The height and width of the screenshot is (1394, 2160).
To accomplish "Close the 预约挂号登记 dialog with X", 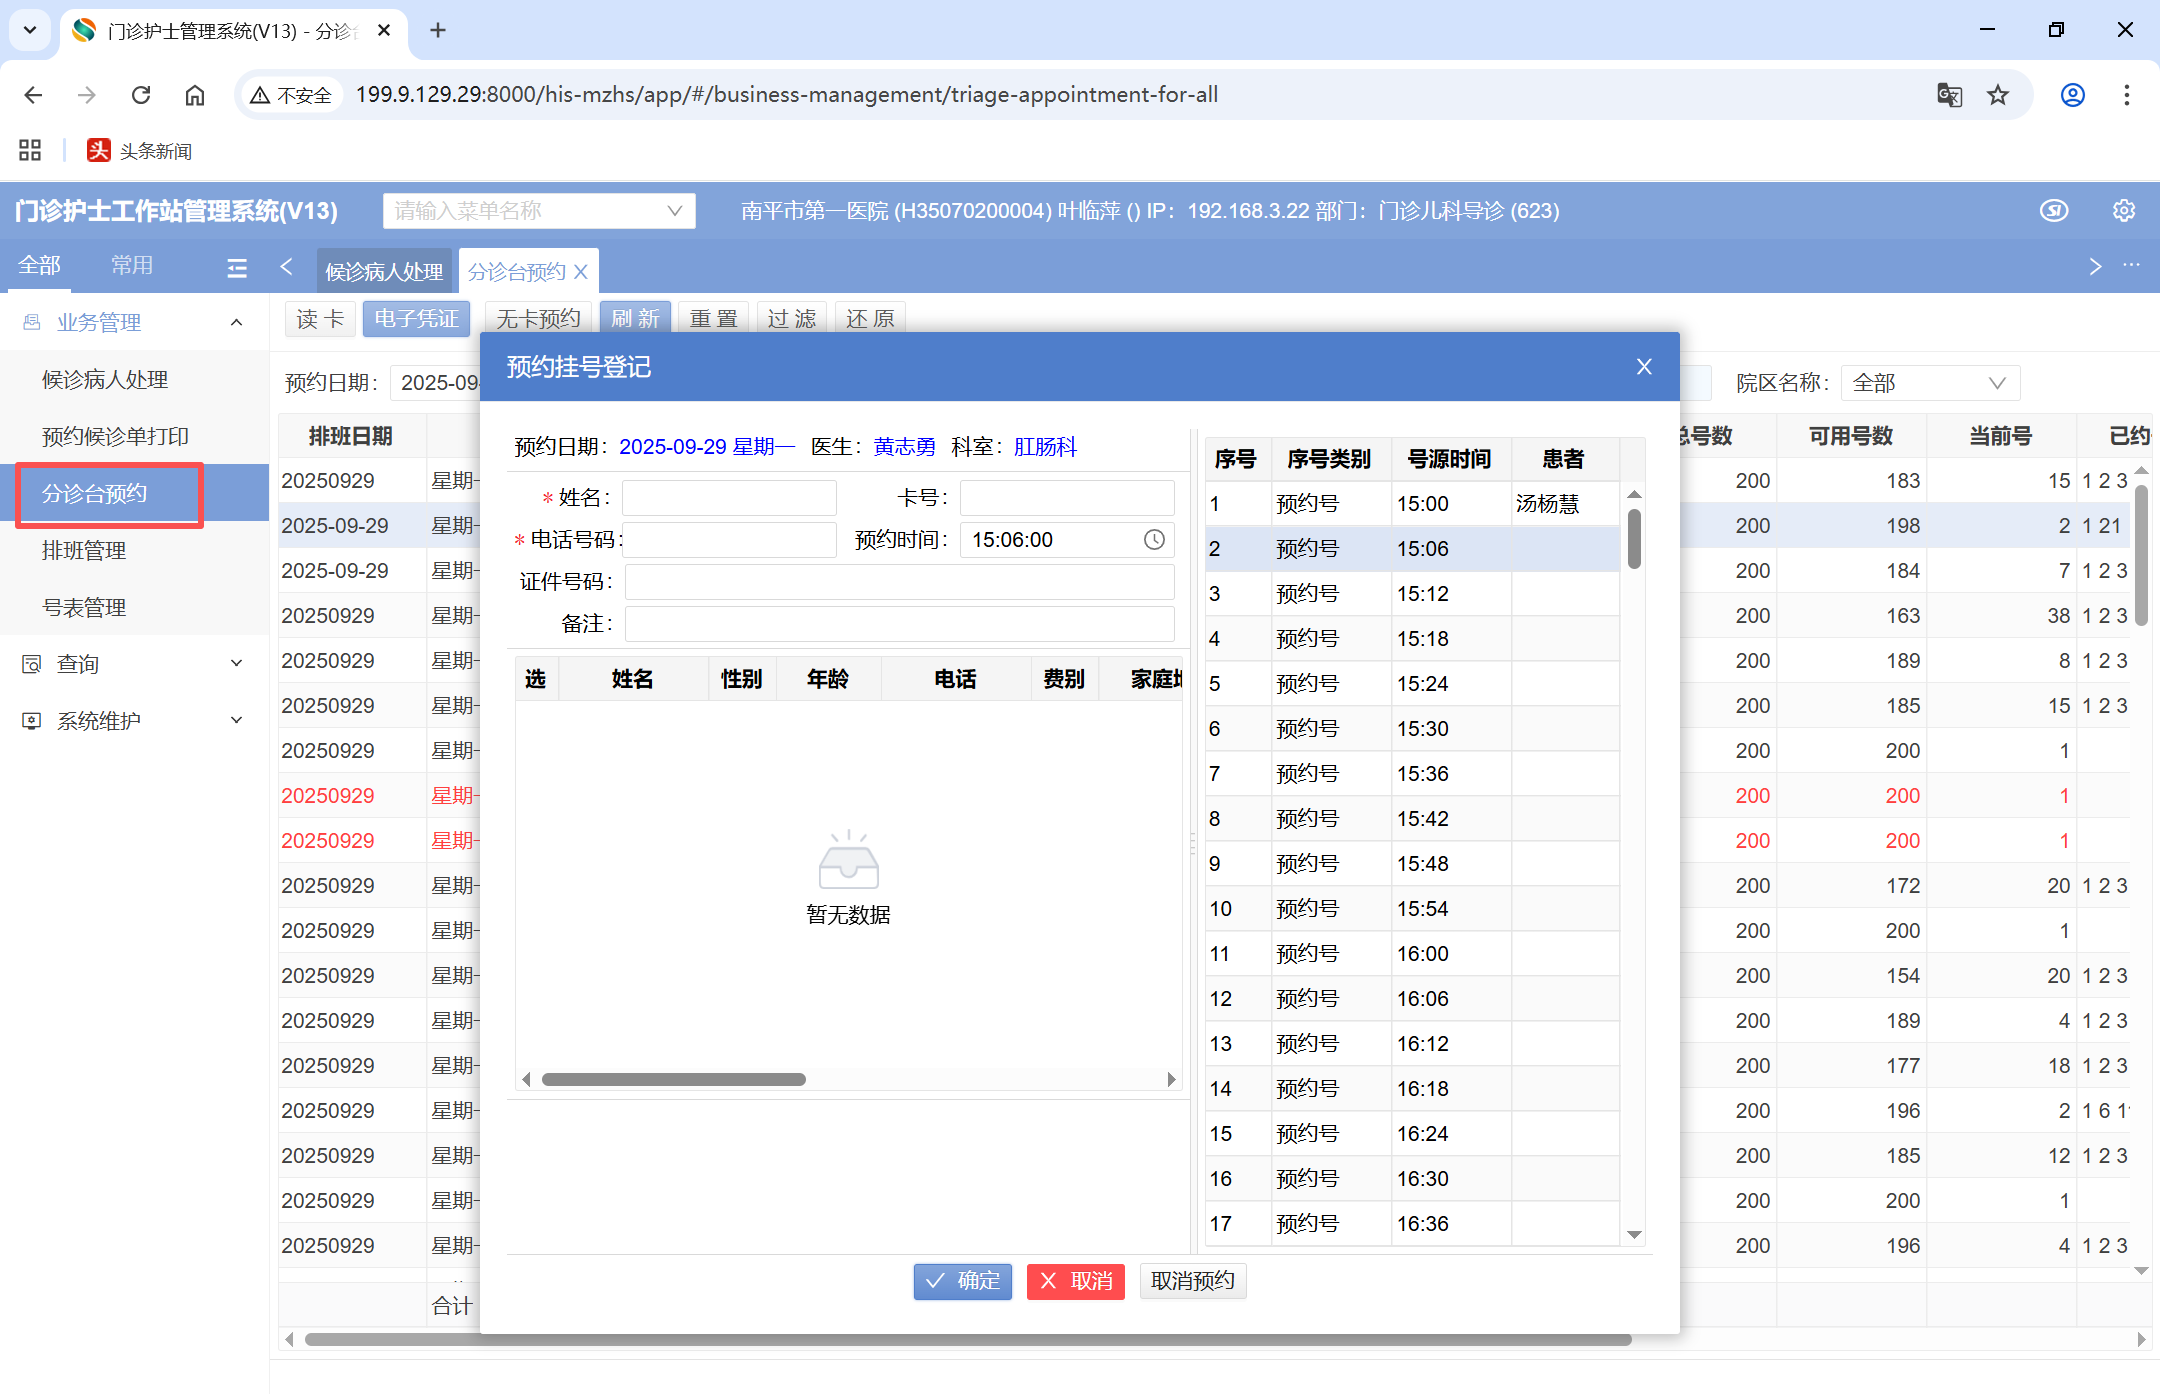I will coord(1643,367).
